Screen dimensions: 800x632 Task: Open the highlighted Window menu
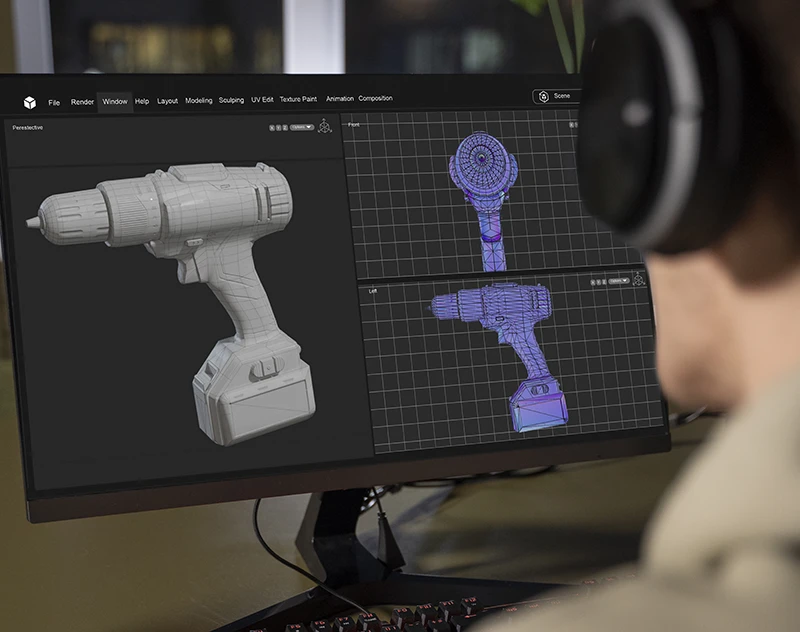point(115,102)
